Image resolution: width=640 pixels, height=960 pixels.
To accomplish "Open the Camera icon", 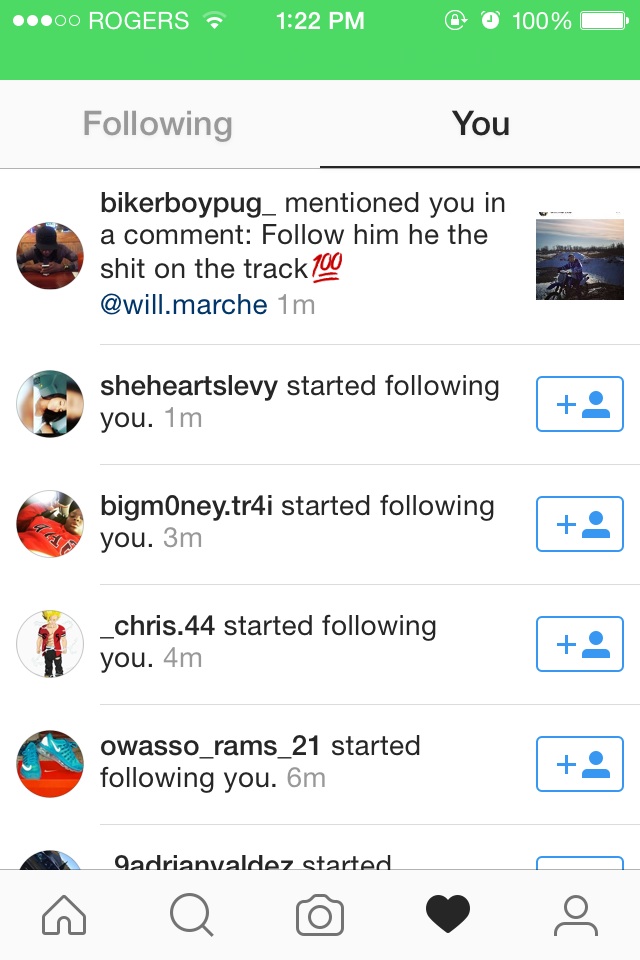I will [320, 915].
